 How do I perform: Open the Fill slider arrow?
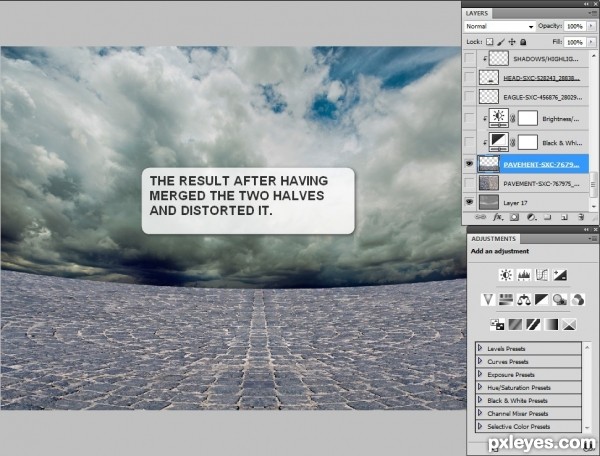point(591,42)
